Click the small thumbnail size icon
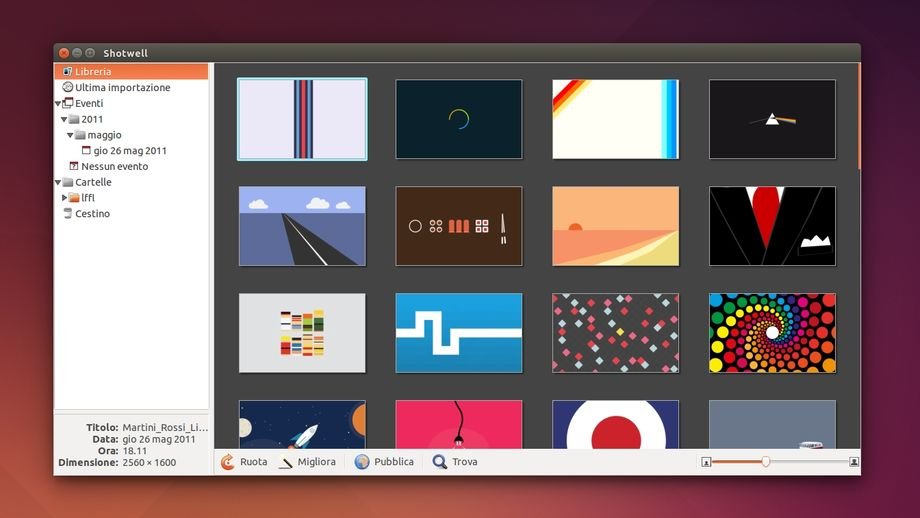Screen dimensions: 920x518 click(706, 462)
